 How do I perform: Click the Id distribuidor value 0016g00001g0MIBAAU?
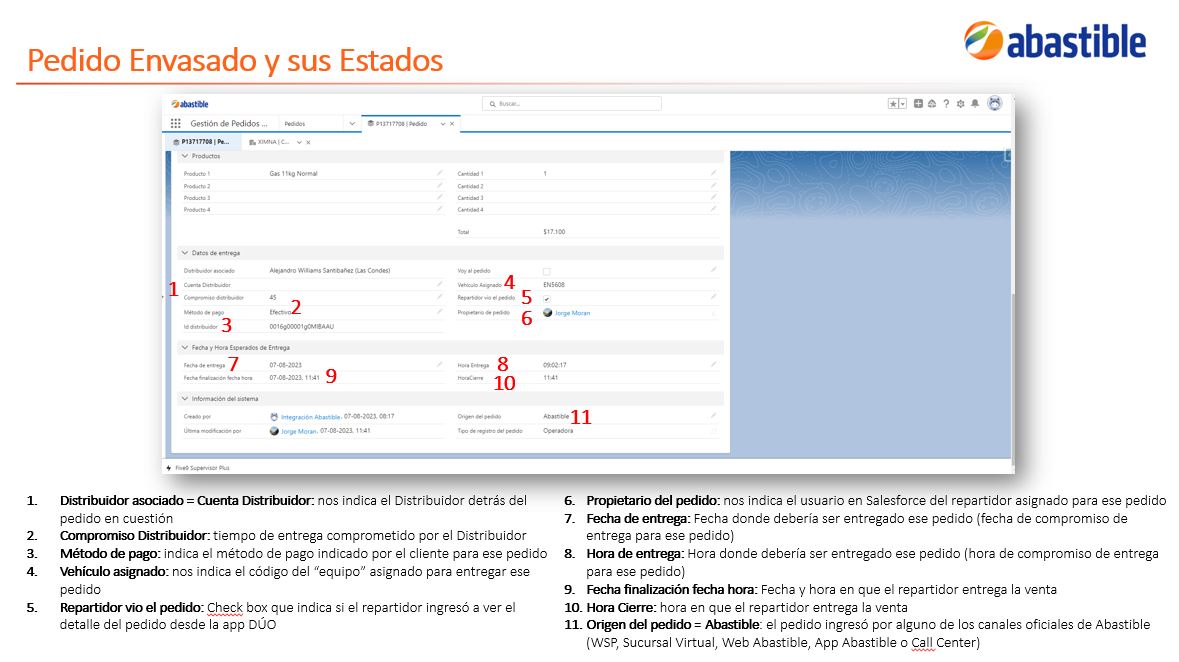tap(302, 326)
